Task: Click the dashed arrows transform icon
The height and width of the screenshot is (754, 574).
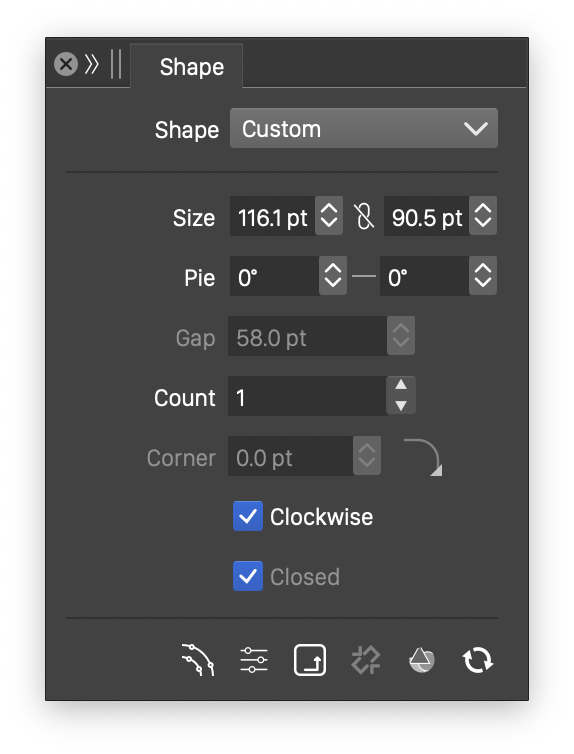Action: (366, 660)
